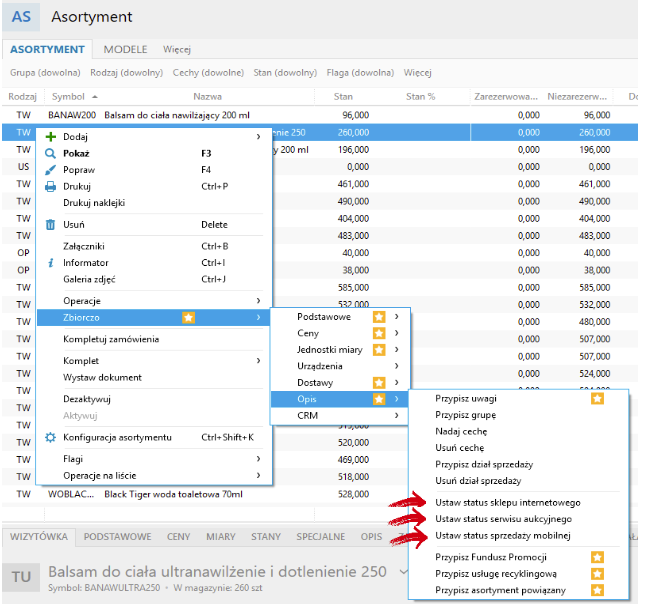Open the CRM submenu

pyautogui.click(x=340, y=416)
